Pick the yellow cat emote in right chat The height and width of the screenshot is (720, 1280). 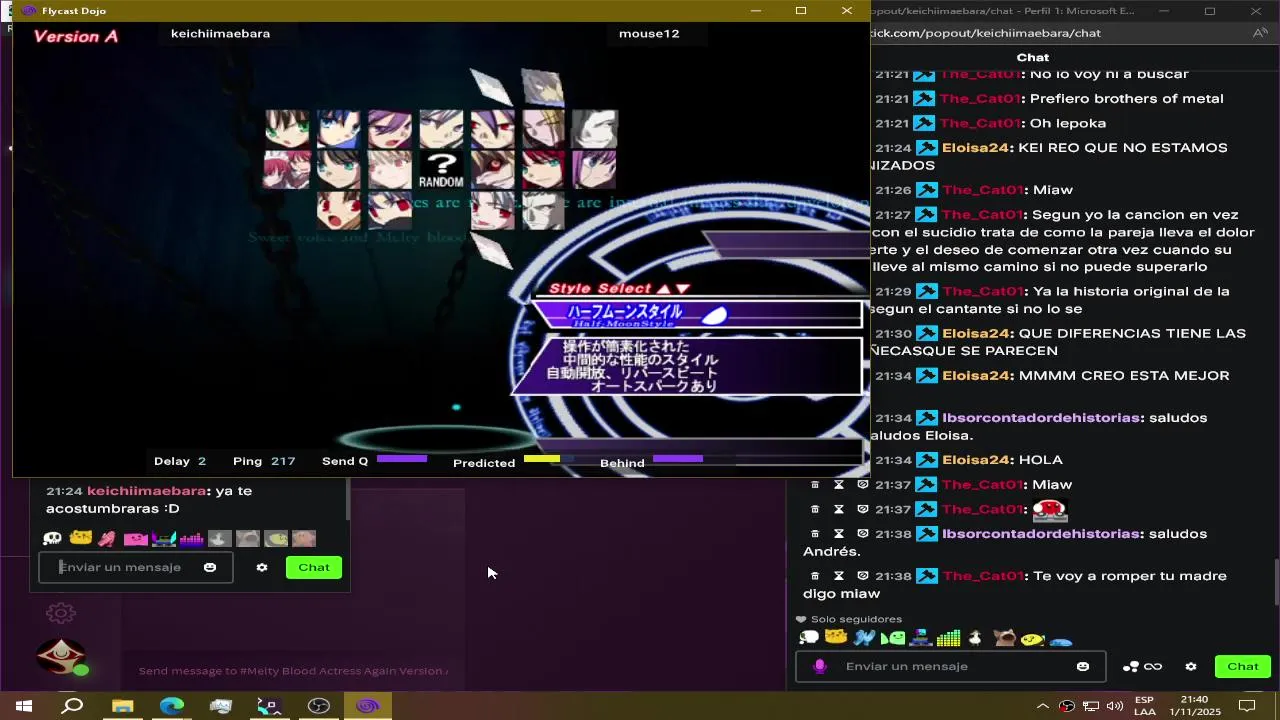pos(836,636)
